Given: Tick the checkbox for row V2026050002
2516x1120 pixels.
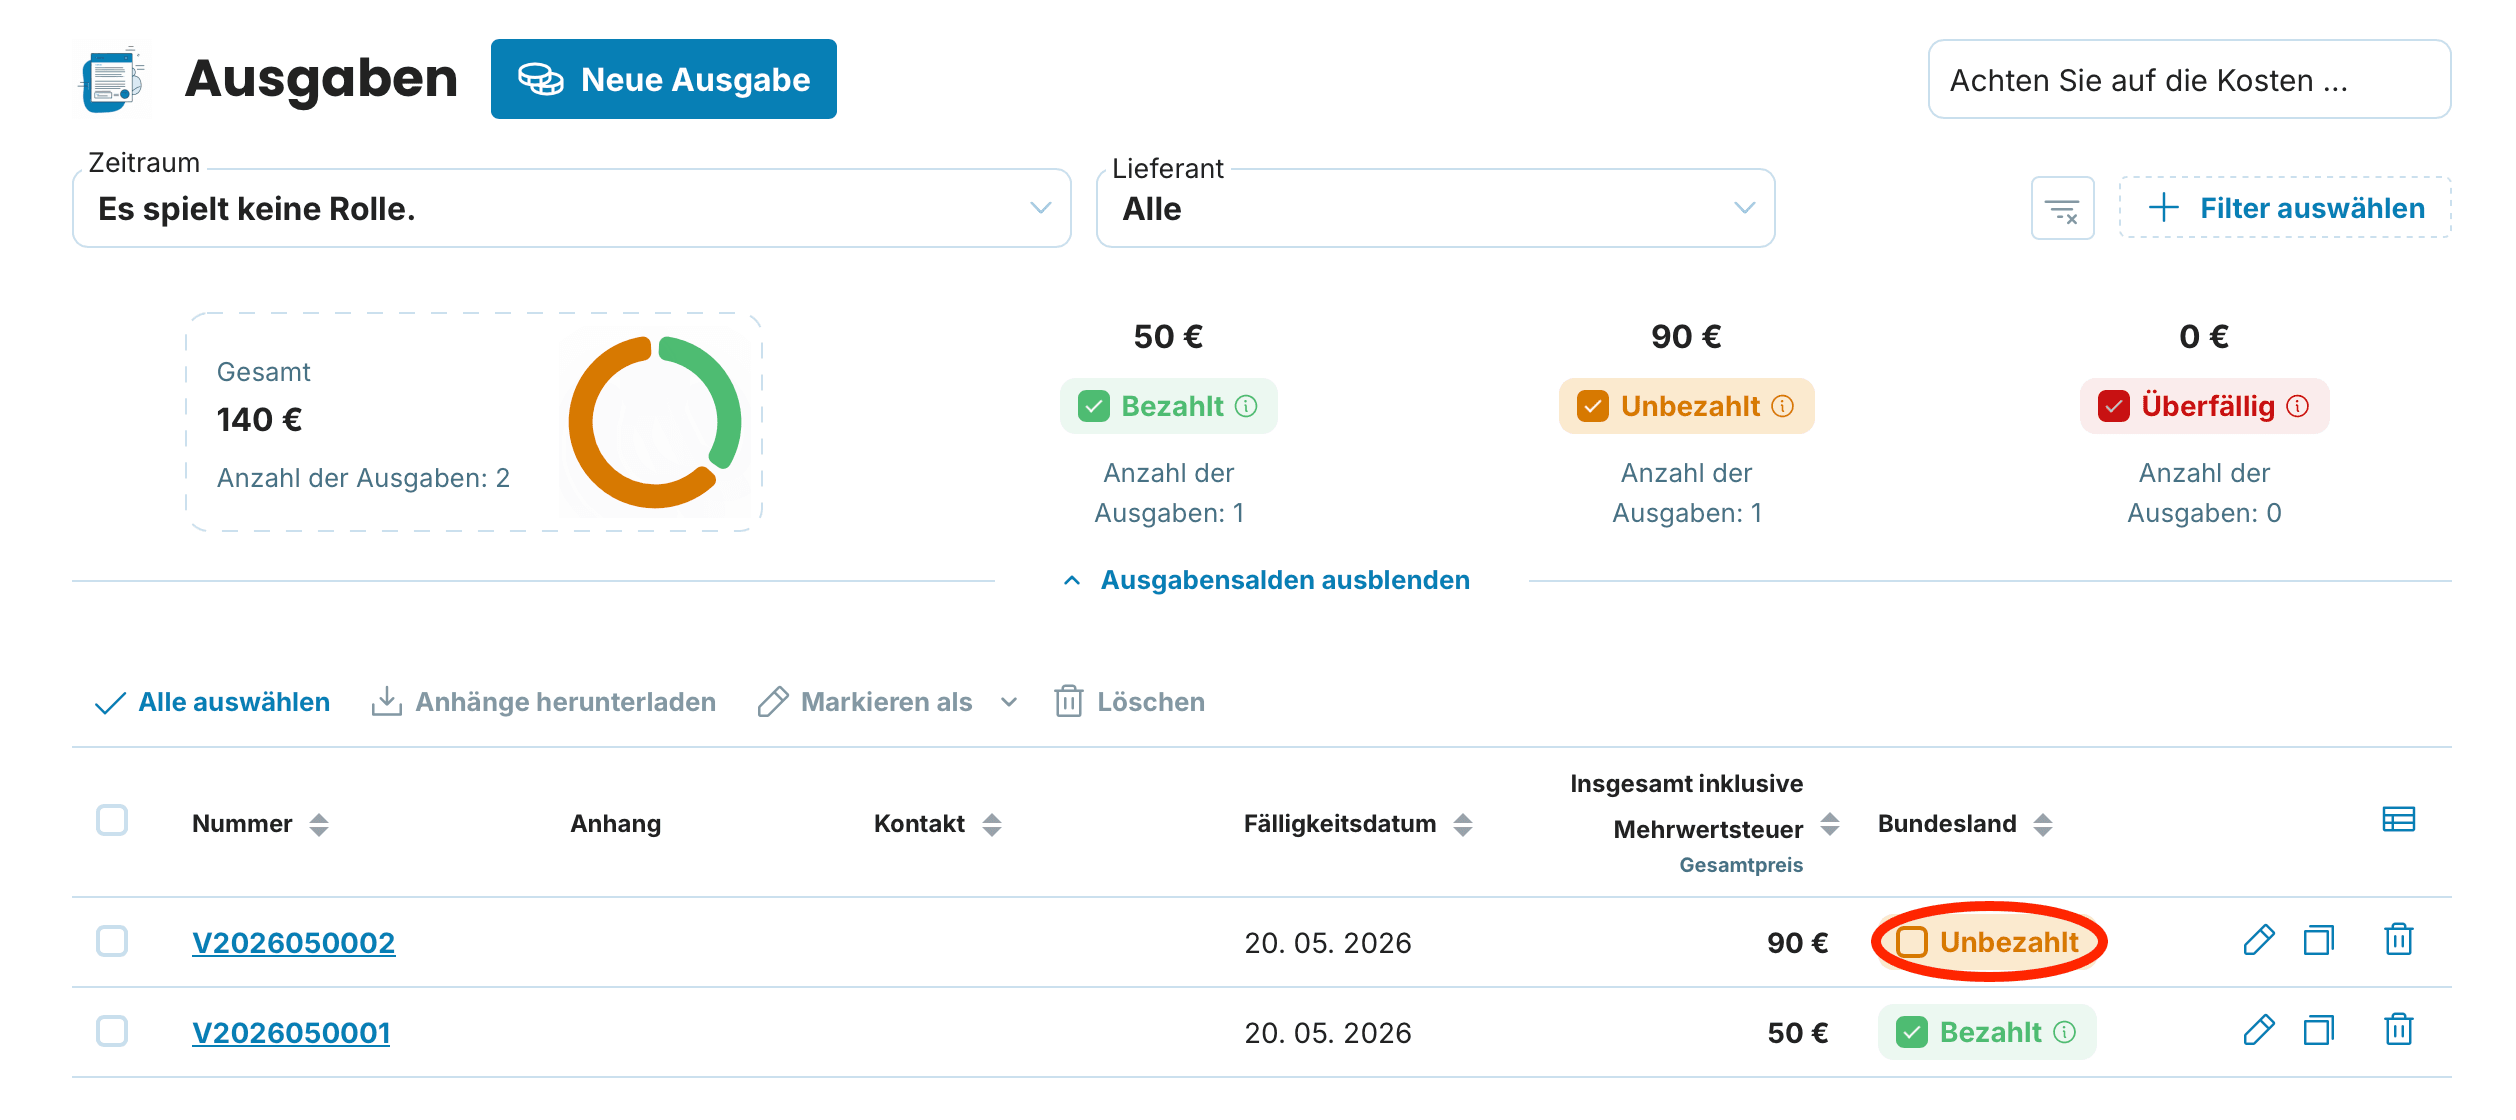Looking at the screenshot, I should coord(112,941).
